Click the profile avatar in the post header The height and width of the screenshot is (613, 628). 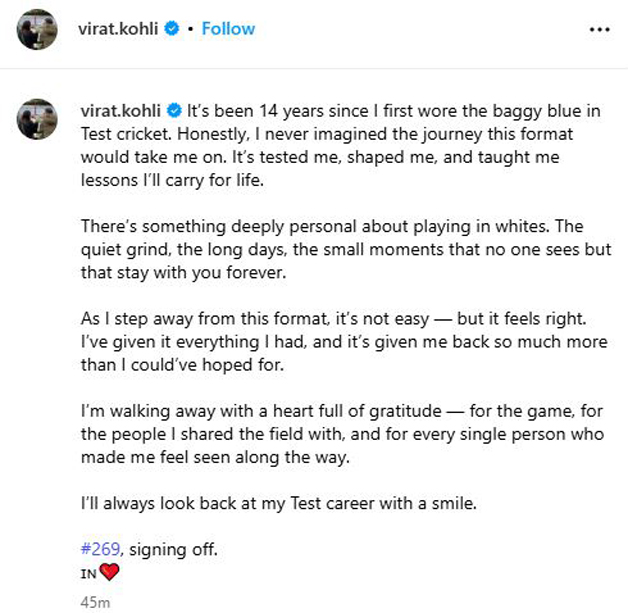tap(34, 29)
